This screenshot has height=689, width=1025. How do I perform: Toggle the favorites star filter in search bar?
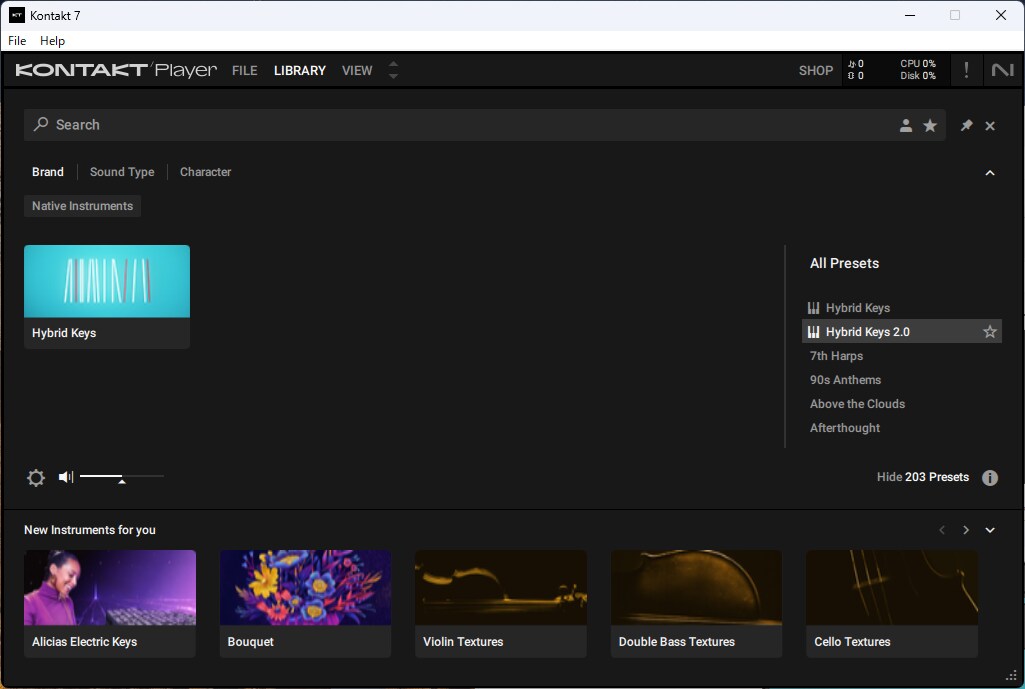[x=930, y=125]
